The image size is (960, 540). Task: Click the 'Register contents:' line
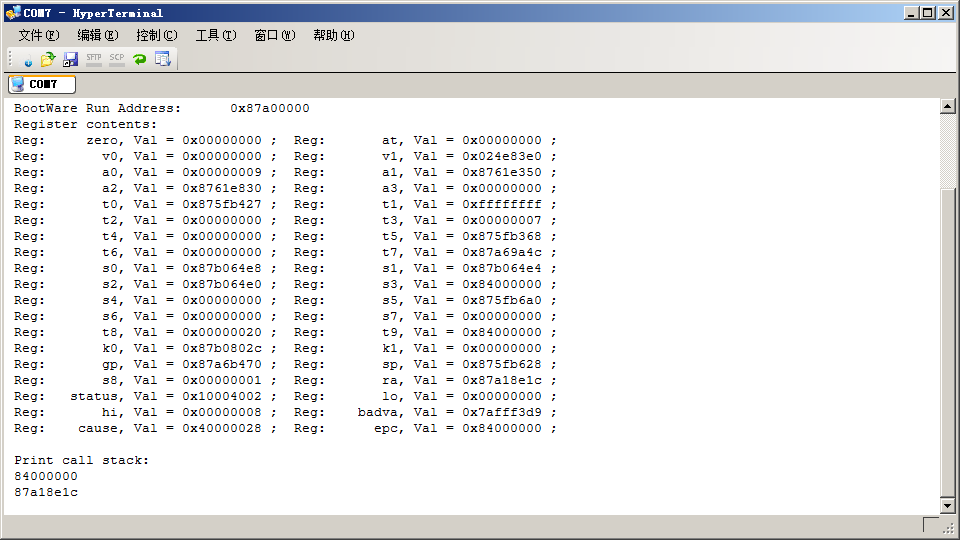click(x=86, y=124)
